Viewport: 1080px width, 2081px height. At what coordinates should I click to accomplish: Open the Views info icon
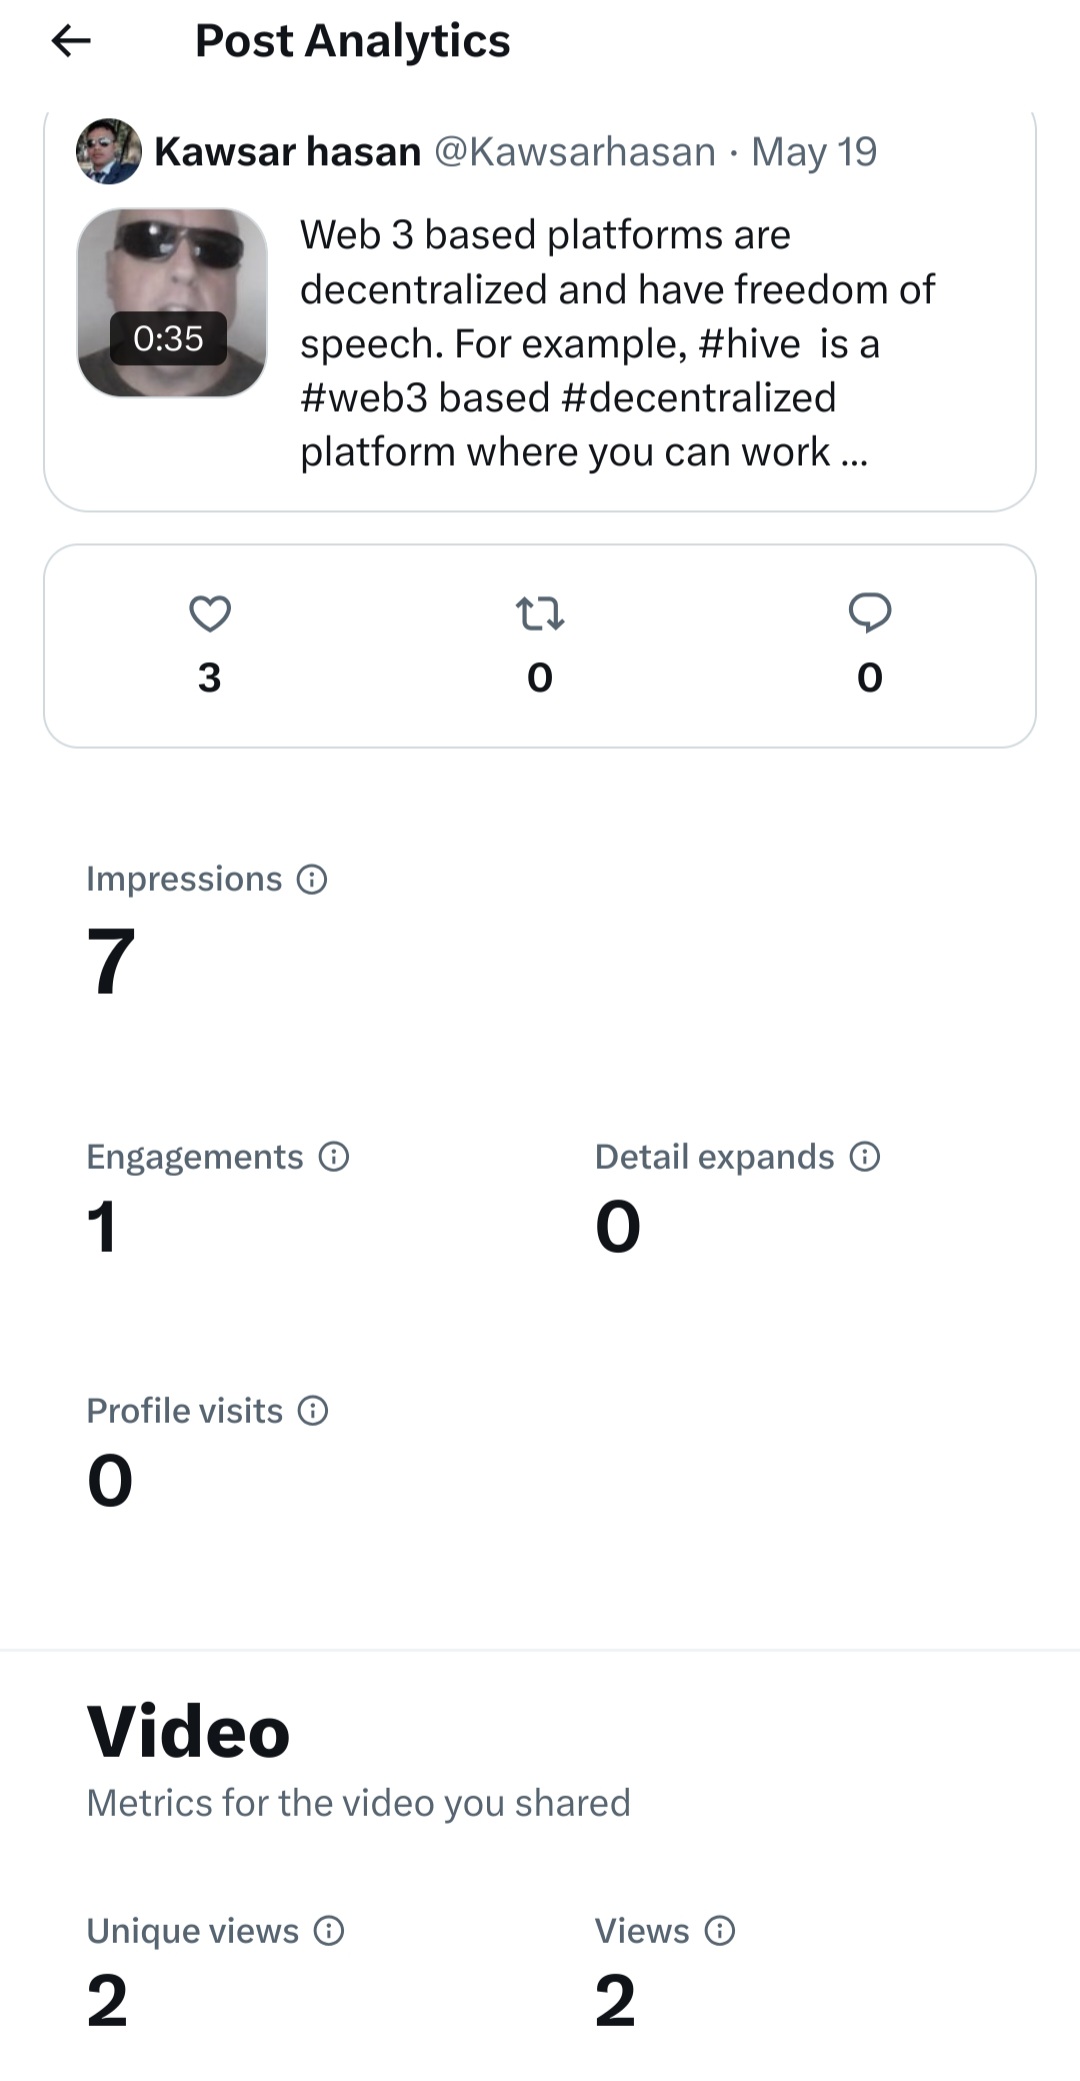point(720,1931)
